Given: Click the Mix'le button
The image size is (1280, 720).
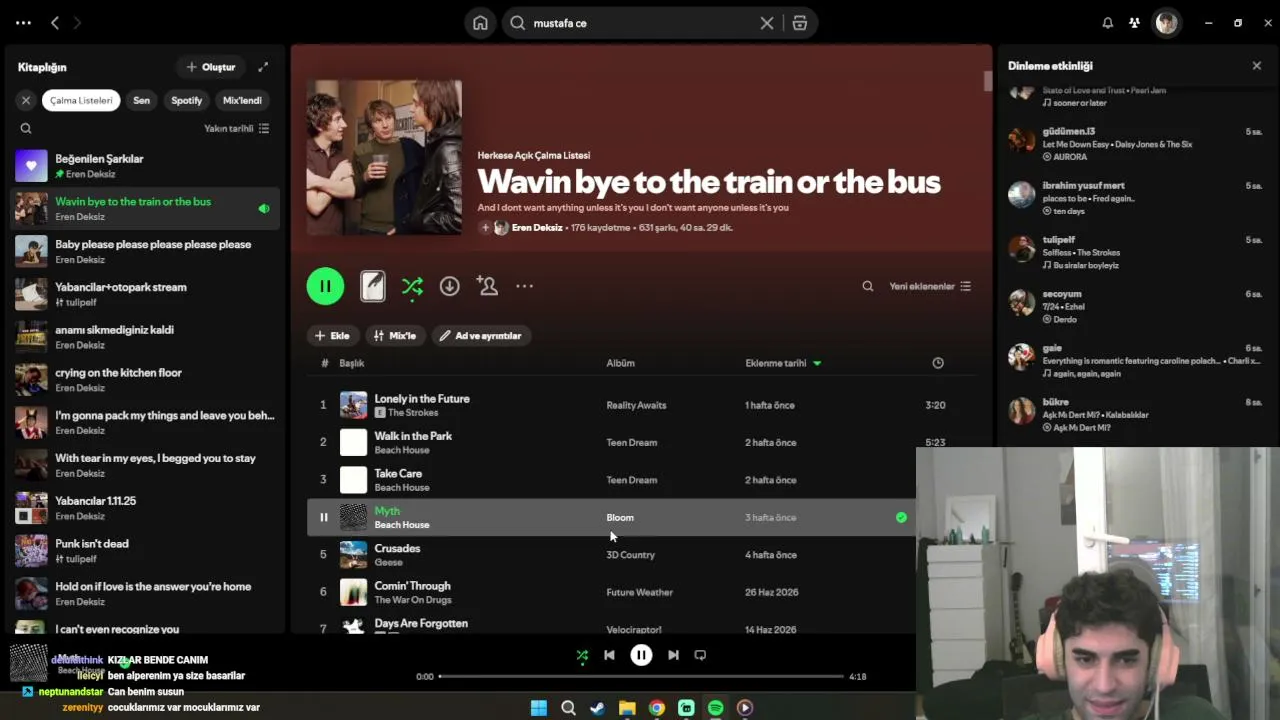Looking at the screenshot, I should [x=395, y=336].
